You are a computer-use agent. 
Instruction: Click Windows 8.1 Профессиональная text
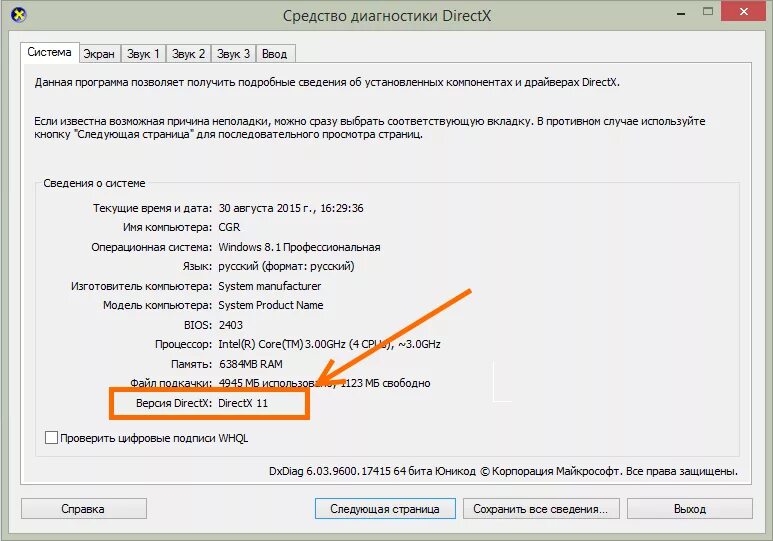pos(299,247)
